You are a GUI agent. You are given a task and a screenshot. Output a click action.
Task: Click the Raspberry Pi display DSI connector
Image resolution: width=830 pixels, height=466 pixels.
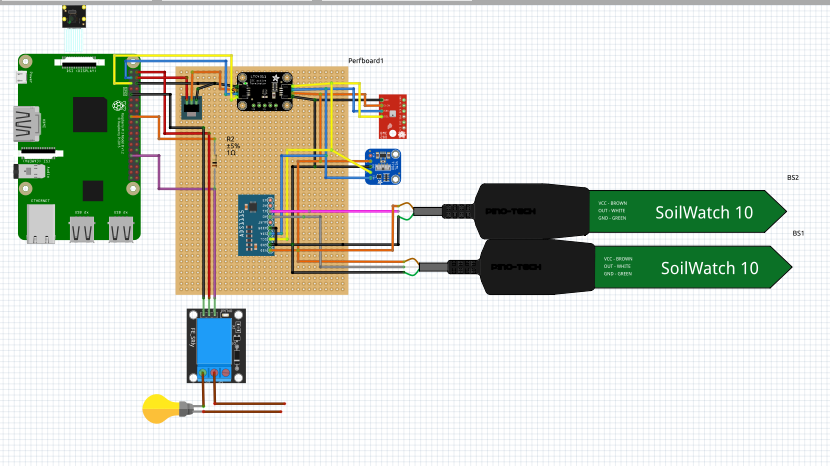tap(78, 62)
